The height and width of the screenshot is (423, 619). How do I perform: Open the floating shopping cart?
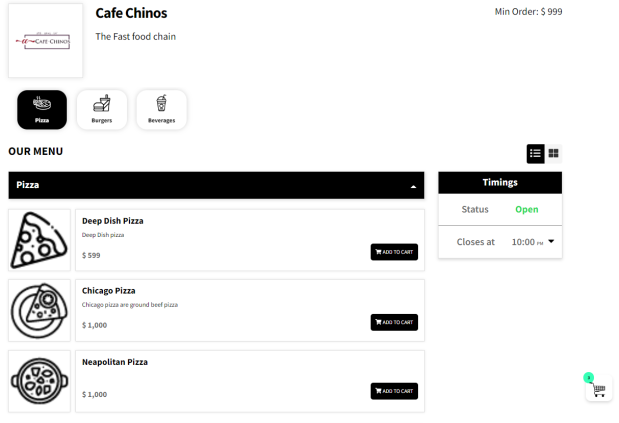tap(599, 390)
